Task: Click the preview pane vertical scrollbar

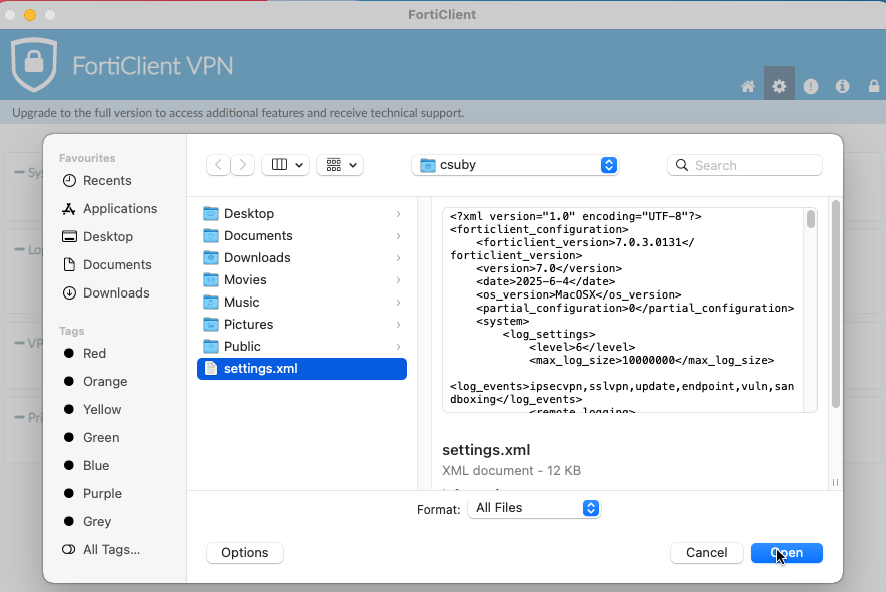Action: click(x=836, y=304)
